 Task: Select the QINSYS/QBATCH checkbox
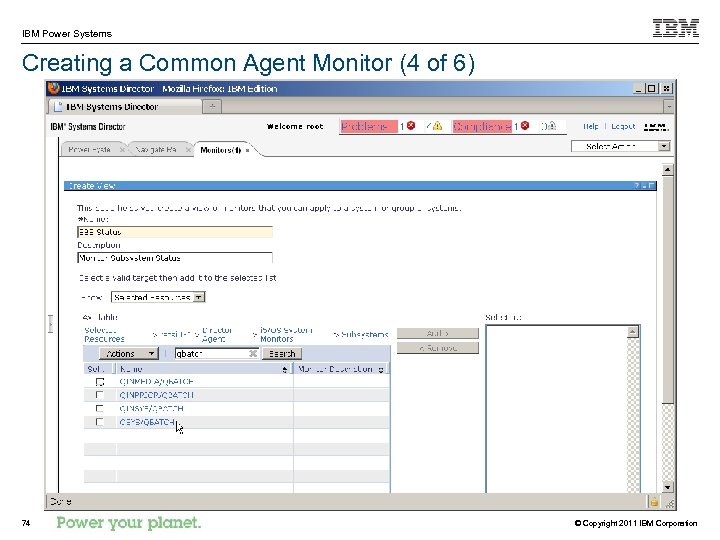click(x=99, y=408)
